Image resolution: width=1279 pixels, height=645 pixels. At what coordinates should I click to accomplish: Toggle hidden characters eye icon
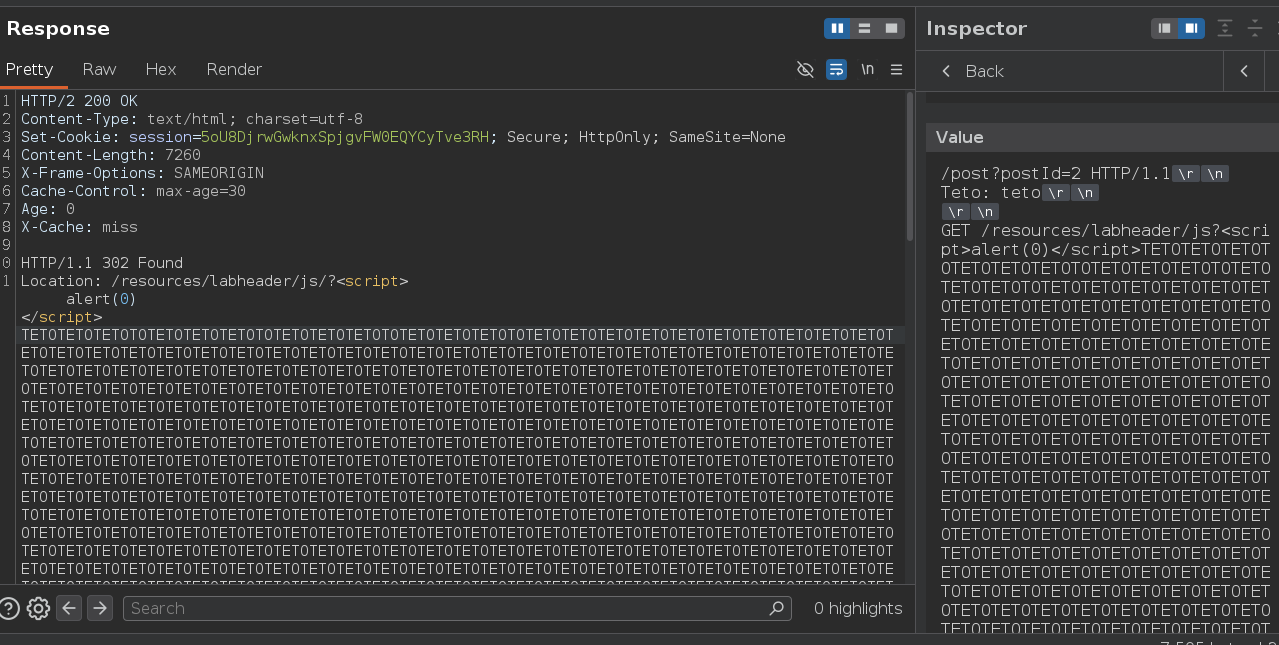pos(805,69)
